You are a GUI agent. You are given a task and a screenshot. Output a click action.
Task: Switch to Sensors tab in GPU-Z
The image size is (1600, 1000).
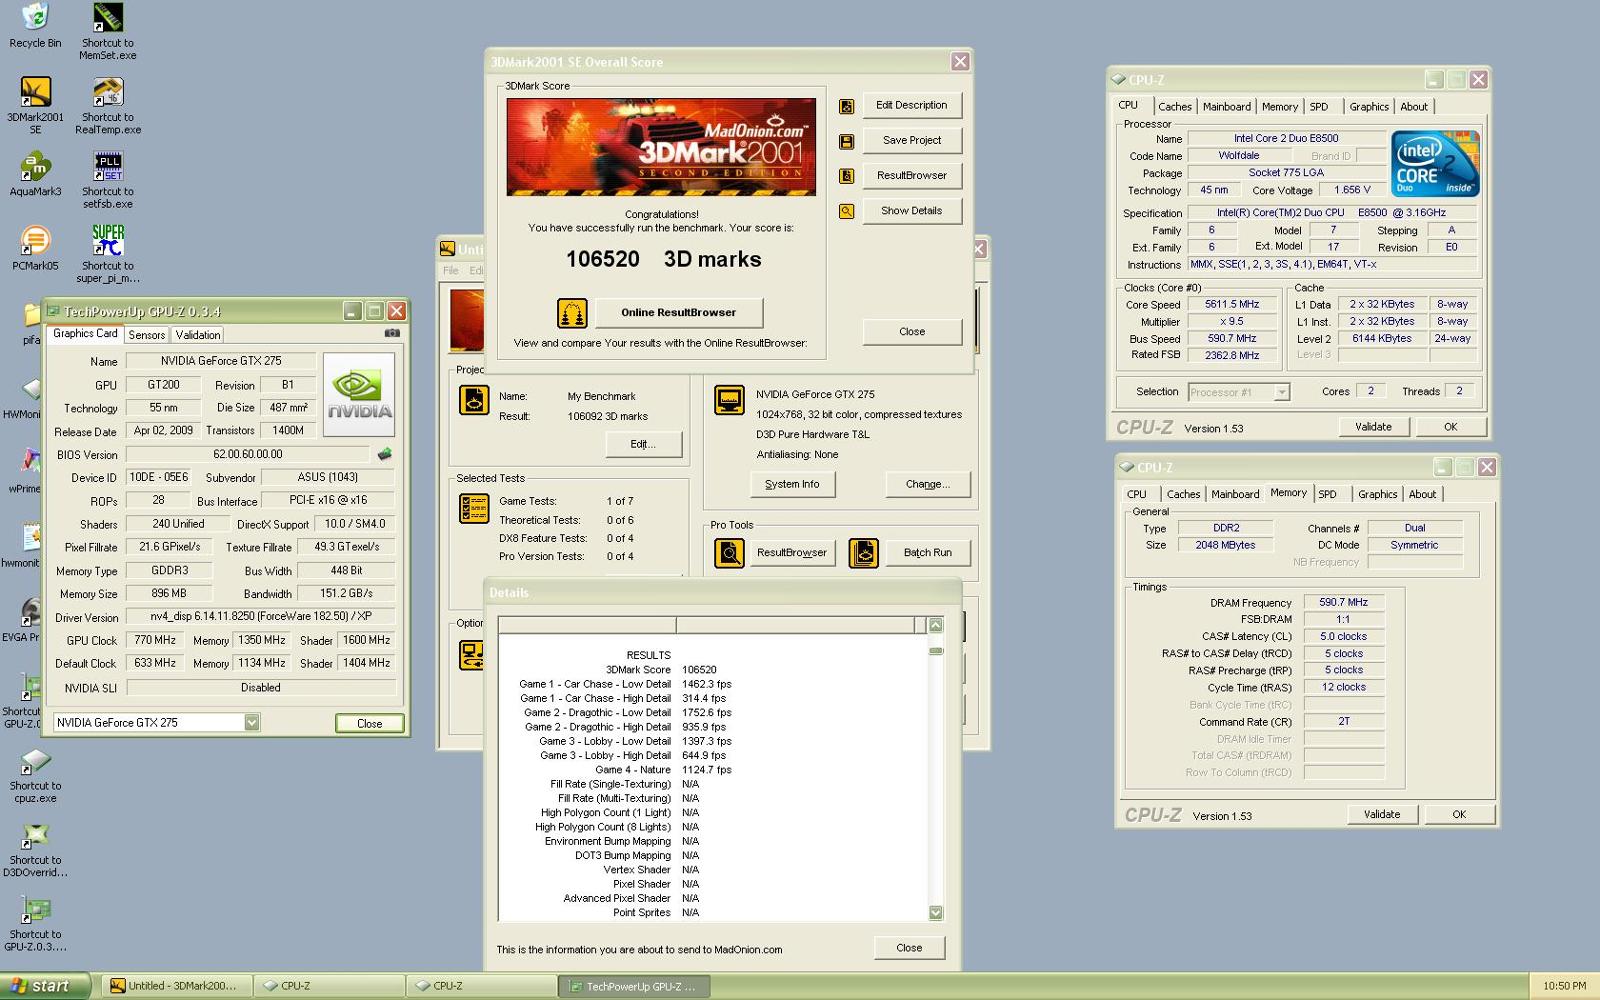tap(146, 335)
